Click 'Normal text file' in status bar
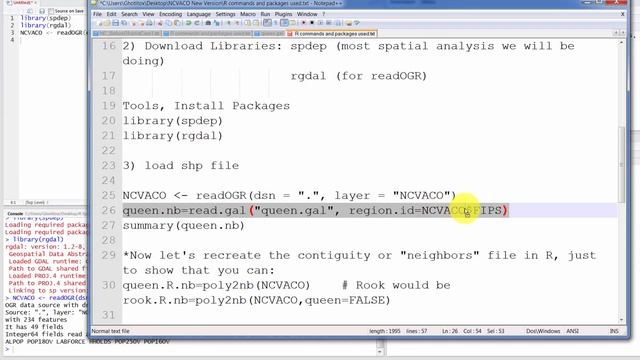This screenshot has width=640, height=360. [111, 331]
